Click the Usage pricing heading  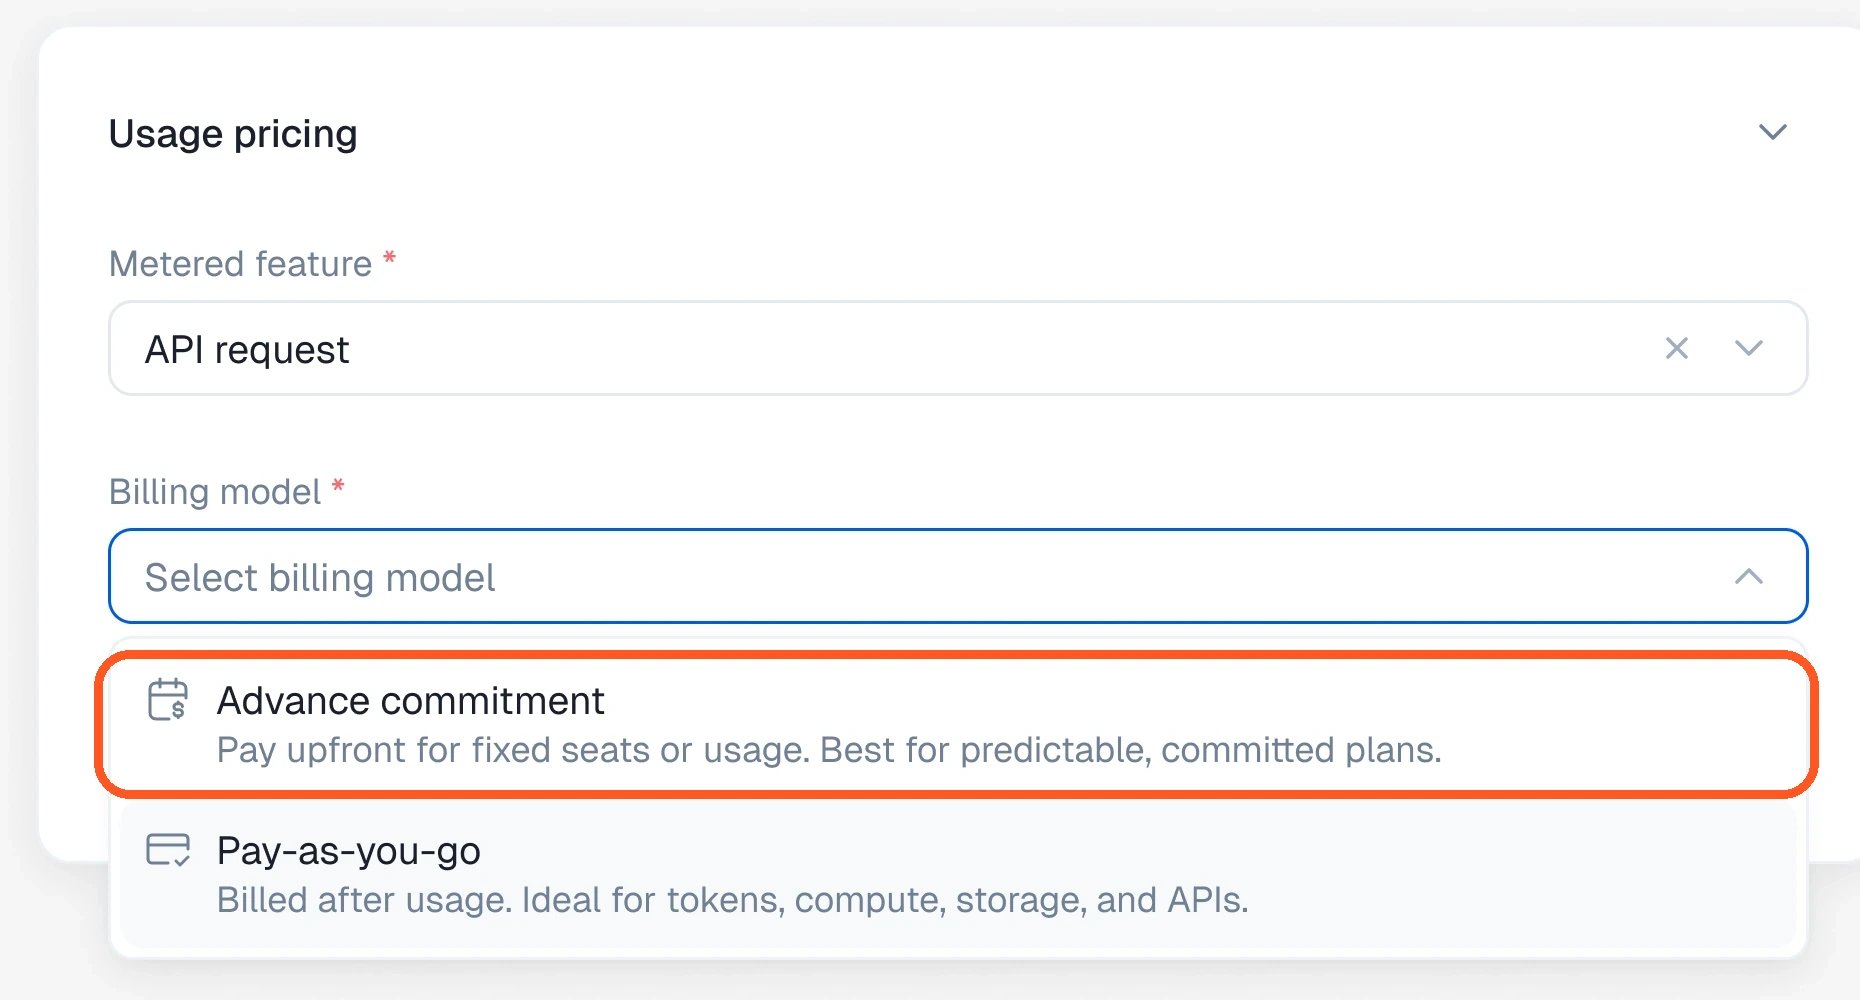(x=233, y=134)
